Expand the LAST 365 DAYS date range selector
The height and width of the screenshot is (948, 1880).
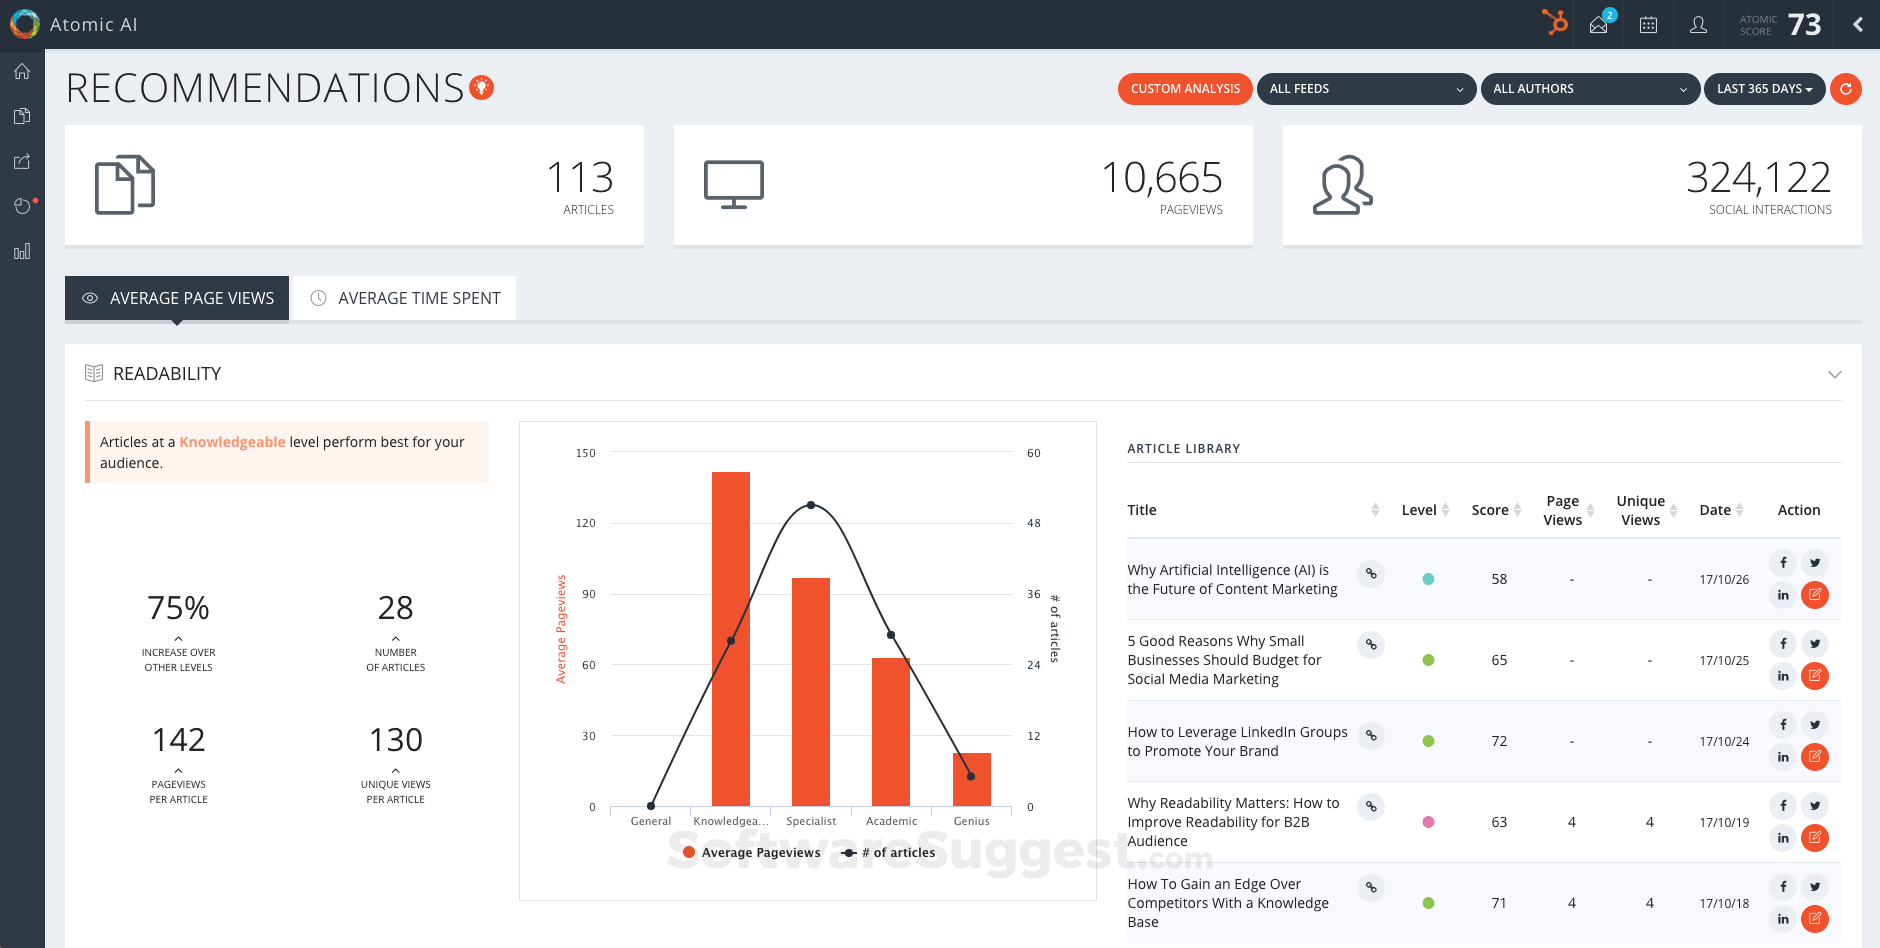(1764, 89)
